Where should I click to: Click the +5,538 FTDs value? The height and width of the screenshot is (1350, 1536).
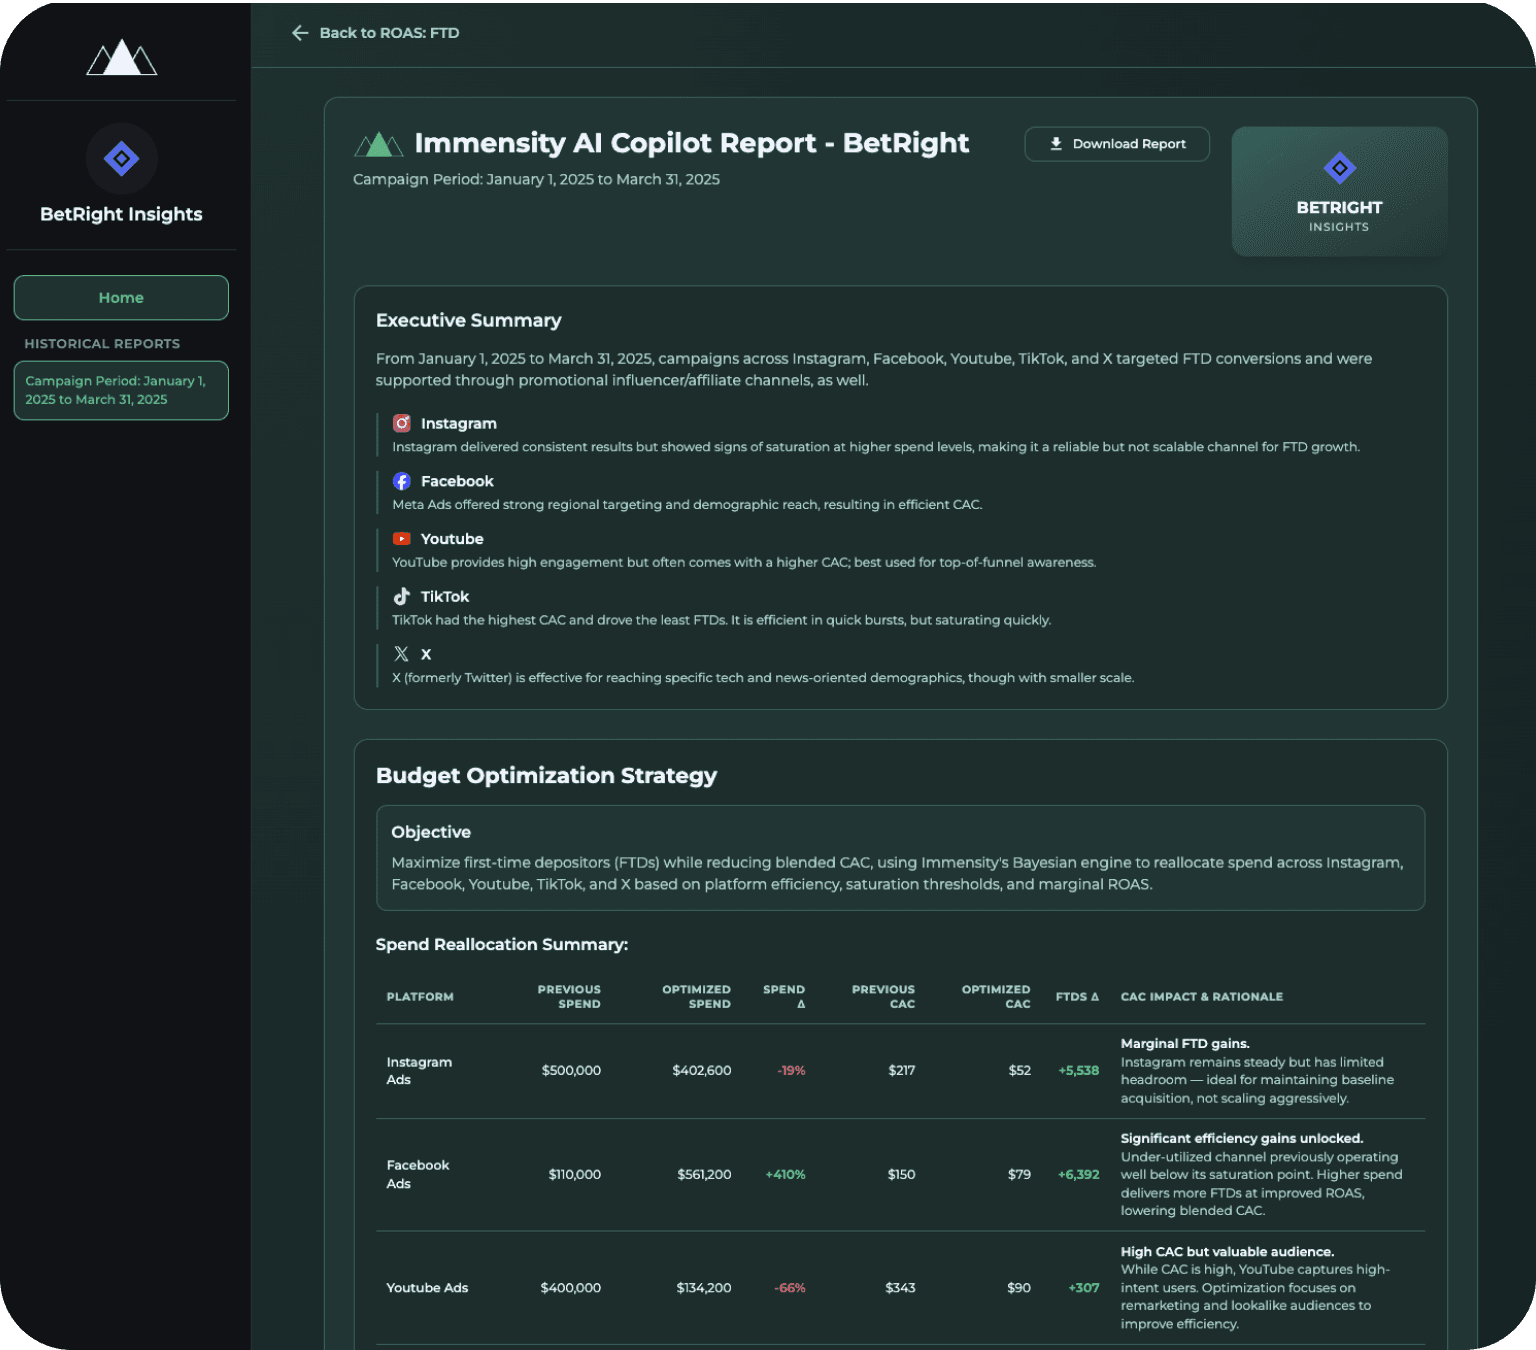(x=1078, y=1071)
